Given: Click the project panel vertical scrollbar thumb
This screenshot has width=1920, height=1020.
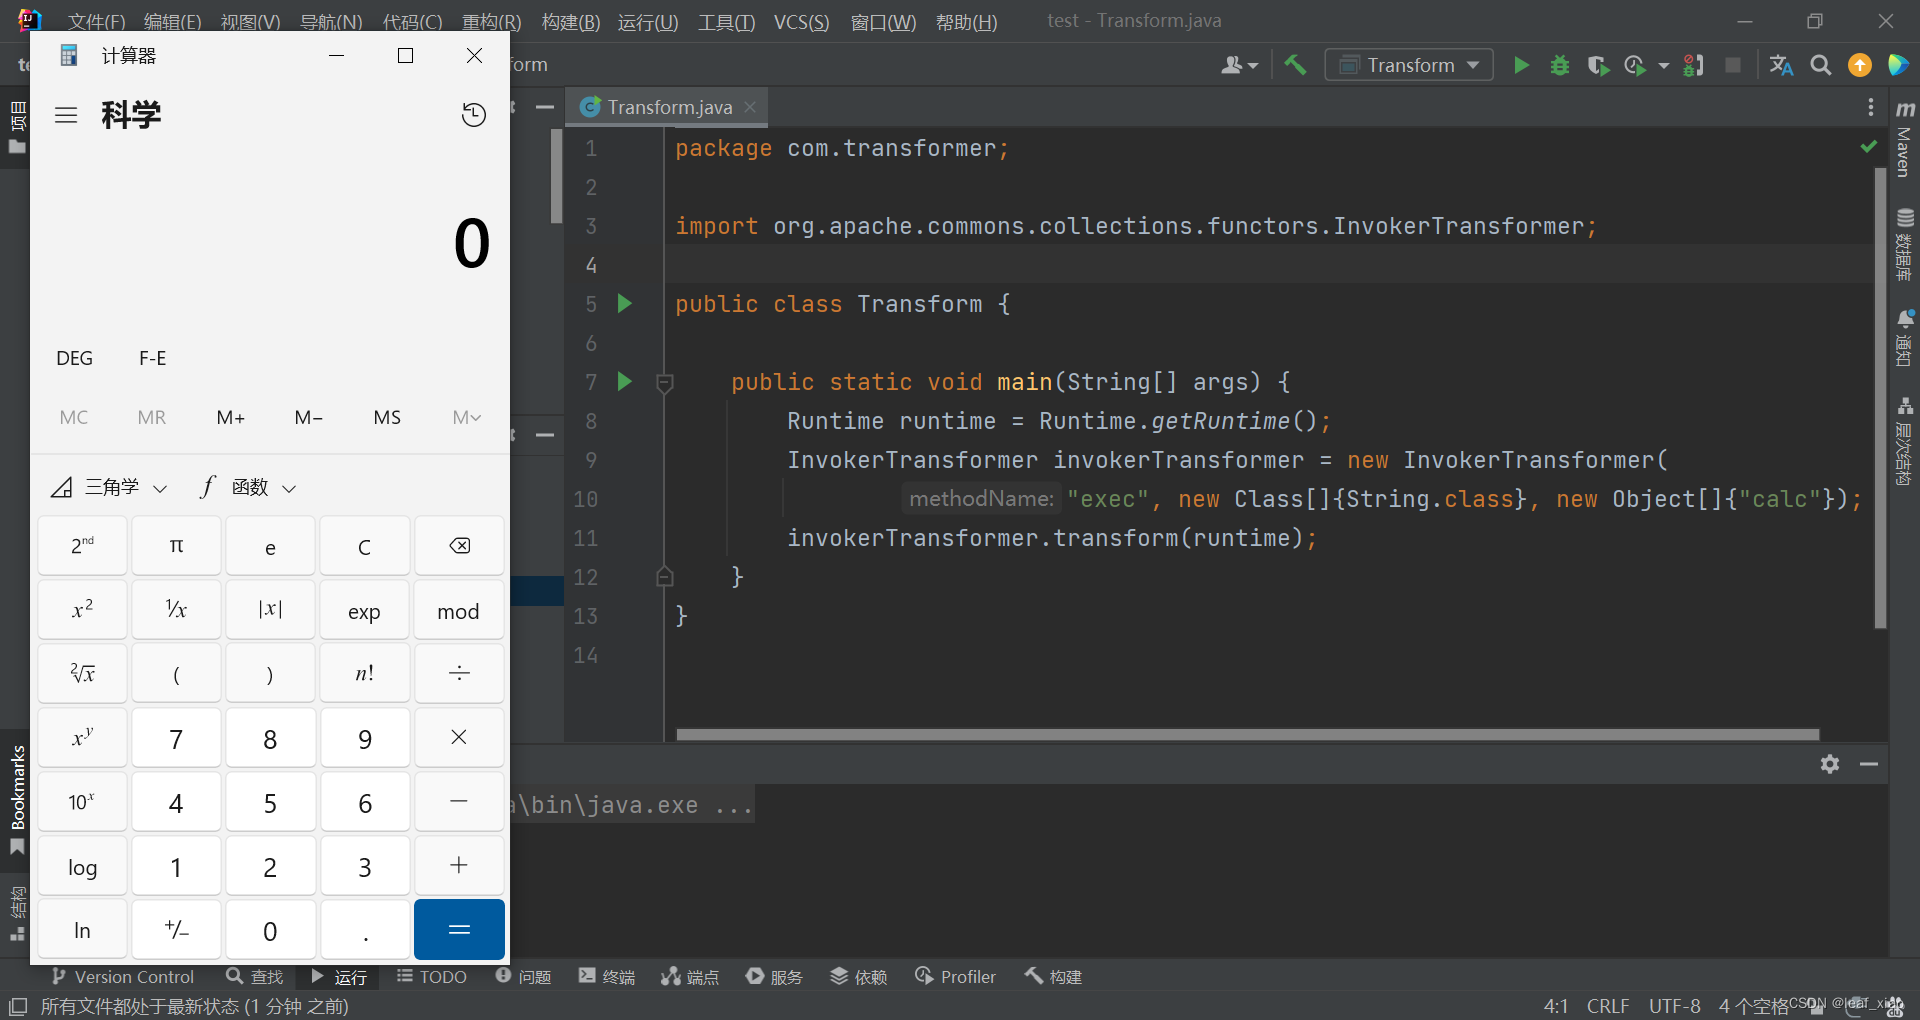Looking at the screenshot, I should [556, 176].
